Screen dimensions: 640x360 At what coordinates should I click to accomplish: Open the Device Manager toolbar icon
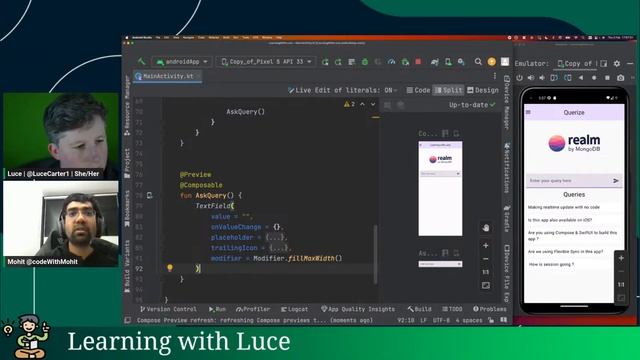tap(448, 62)
